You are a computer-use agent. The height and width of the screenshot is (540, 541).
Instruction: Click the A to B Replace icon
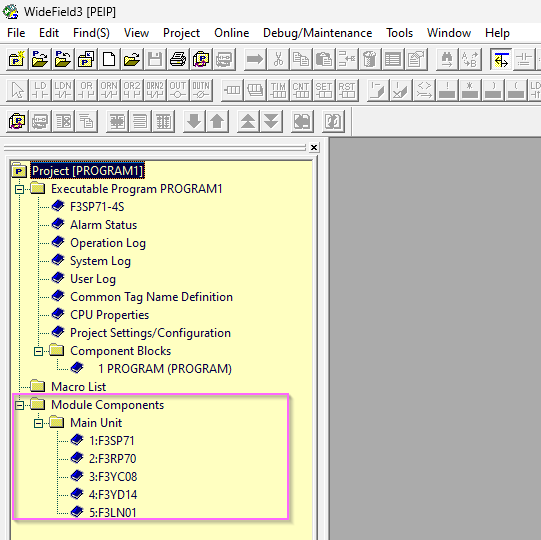point(470,59)
